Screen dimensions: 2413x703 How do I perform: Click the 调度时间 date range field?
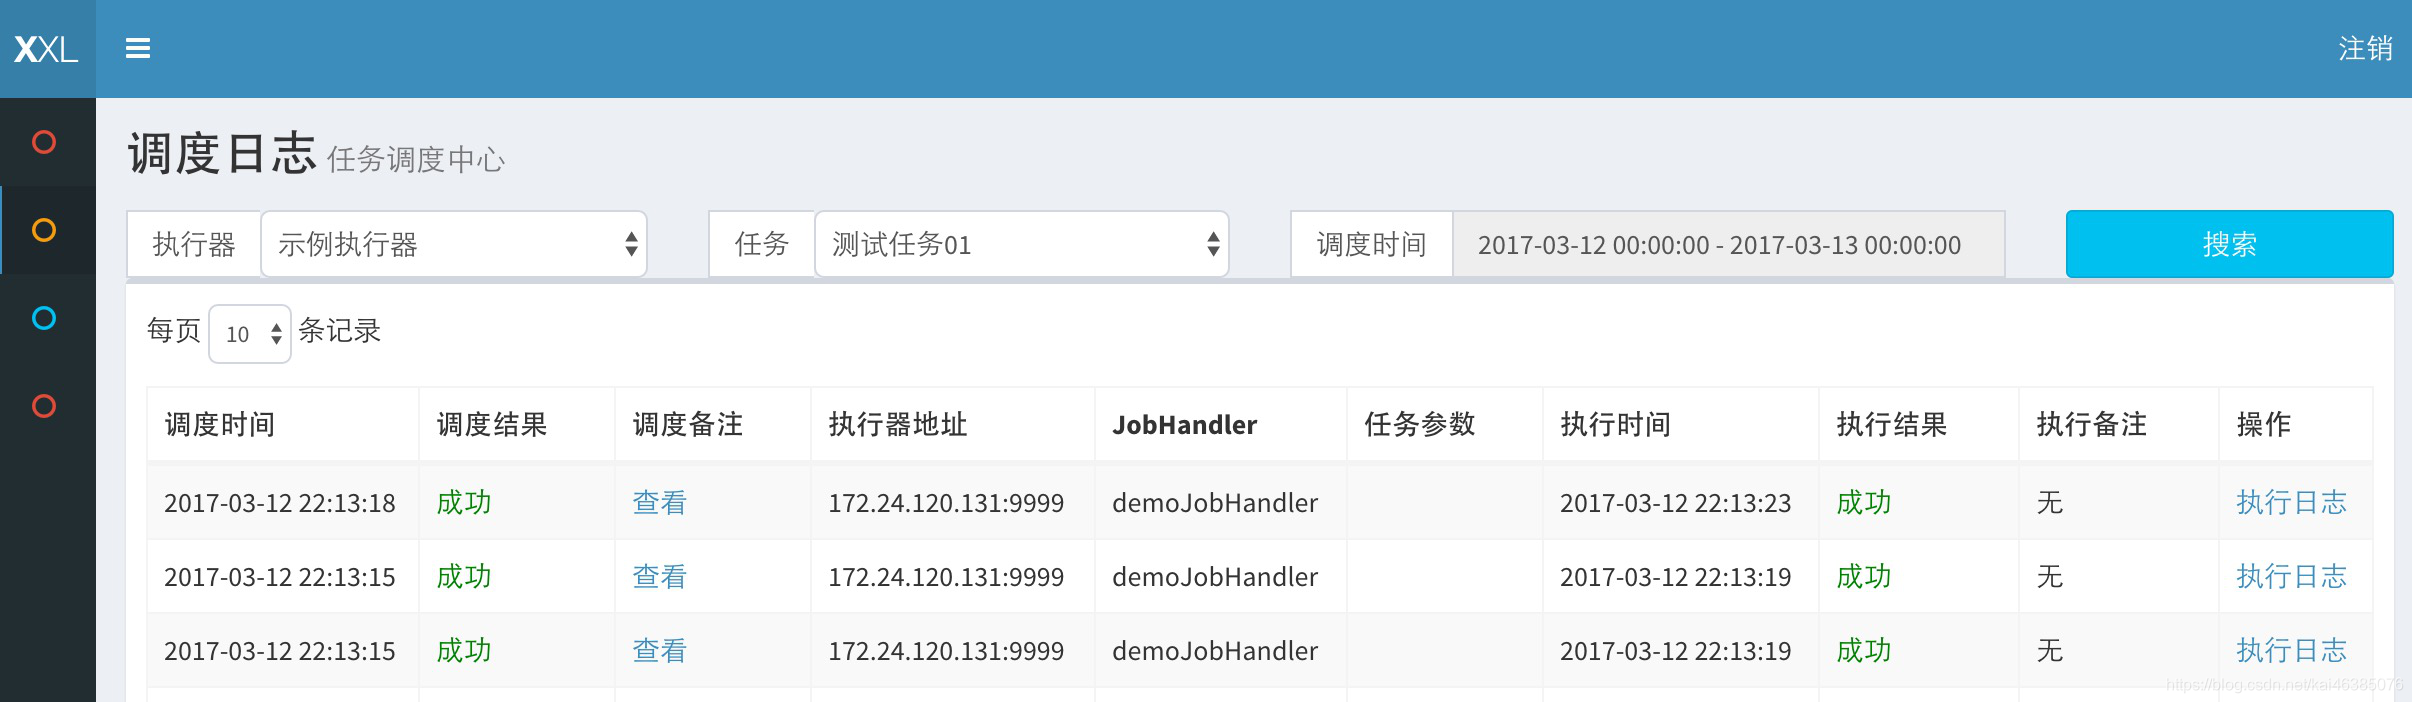[1729, 244]
